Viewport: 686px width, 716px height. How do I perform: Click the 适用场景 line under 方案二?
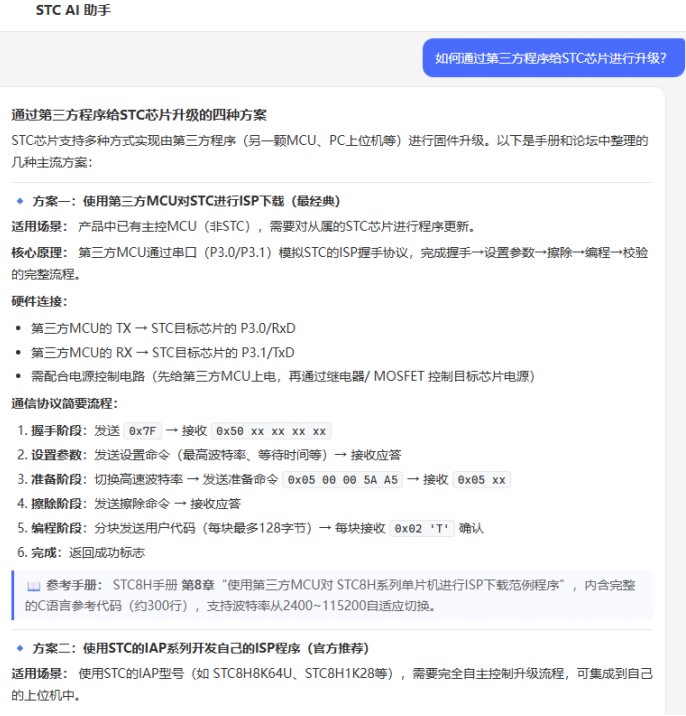coord(332,684)
